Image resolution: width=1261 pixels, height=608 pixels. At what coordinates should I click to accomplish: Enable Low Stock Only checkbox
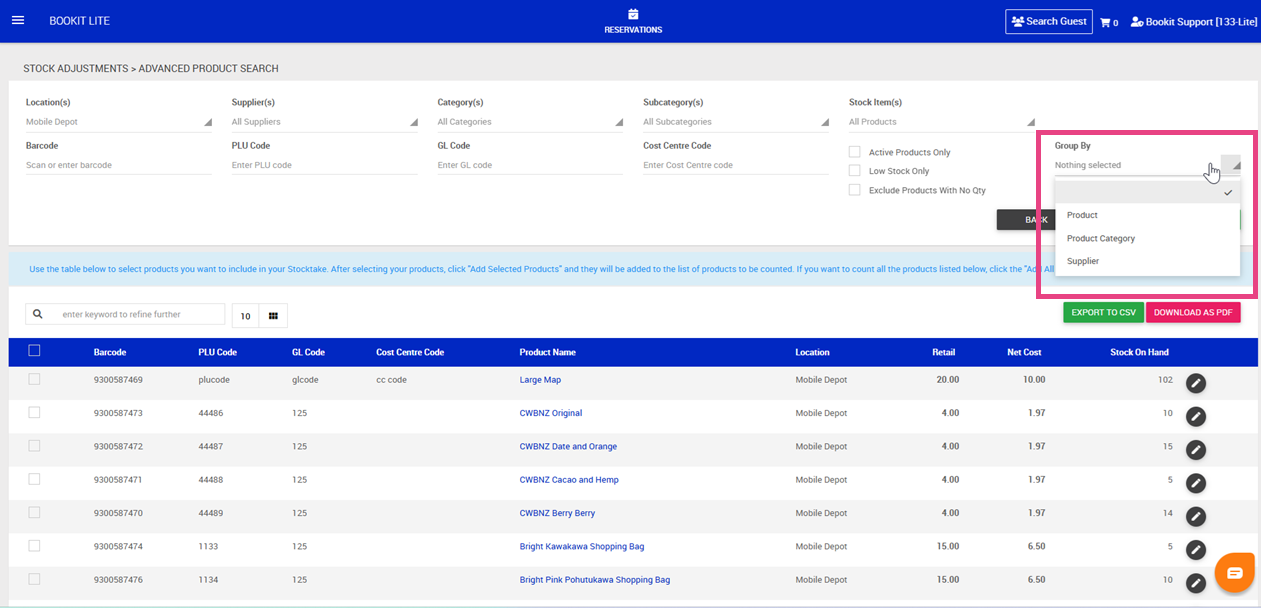tap(854, 171)
